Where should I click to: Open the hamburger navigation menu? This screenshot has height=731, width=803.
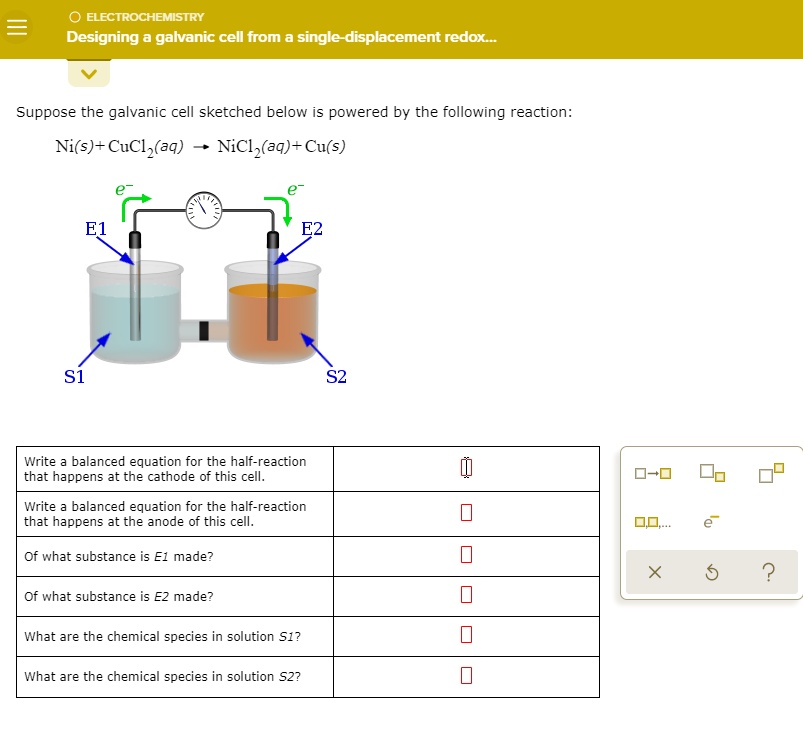(x=16, y=27)
